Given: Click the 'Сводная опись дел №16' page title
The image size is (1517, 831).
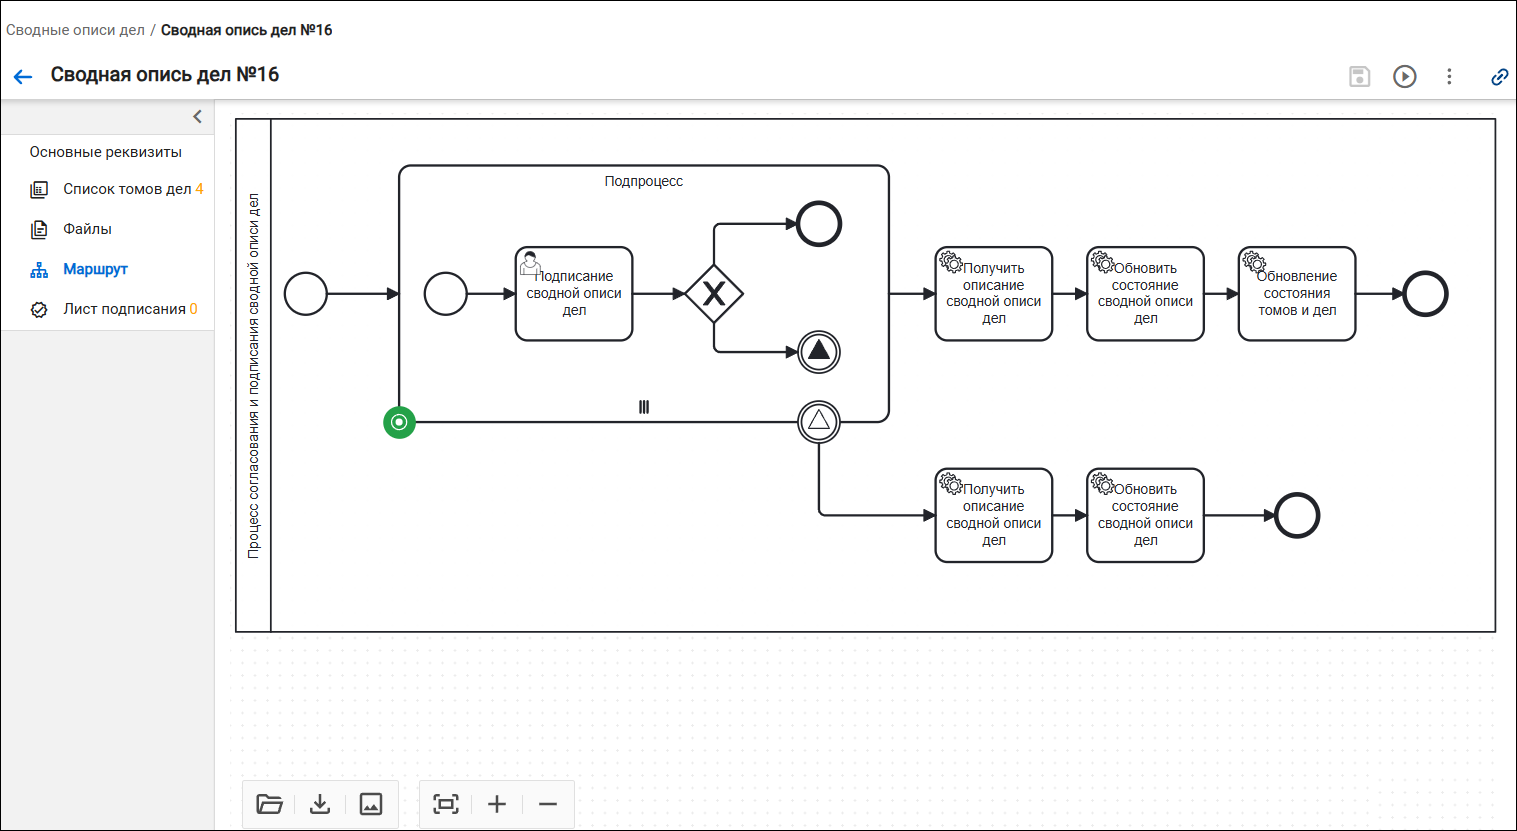Looking at the screenshot, I should 165,75.
